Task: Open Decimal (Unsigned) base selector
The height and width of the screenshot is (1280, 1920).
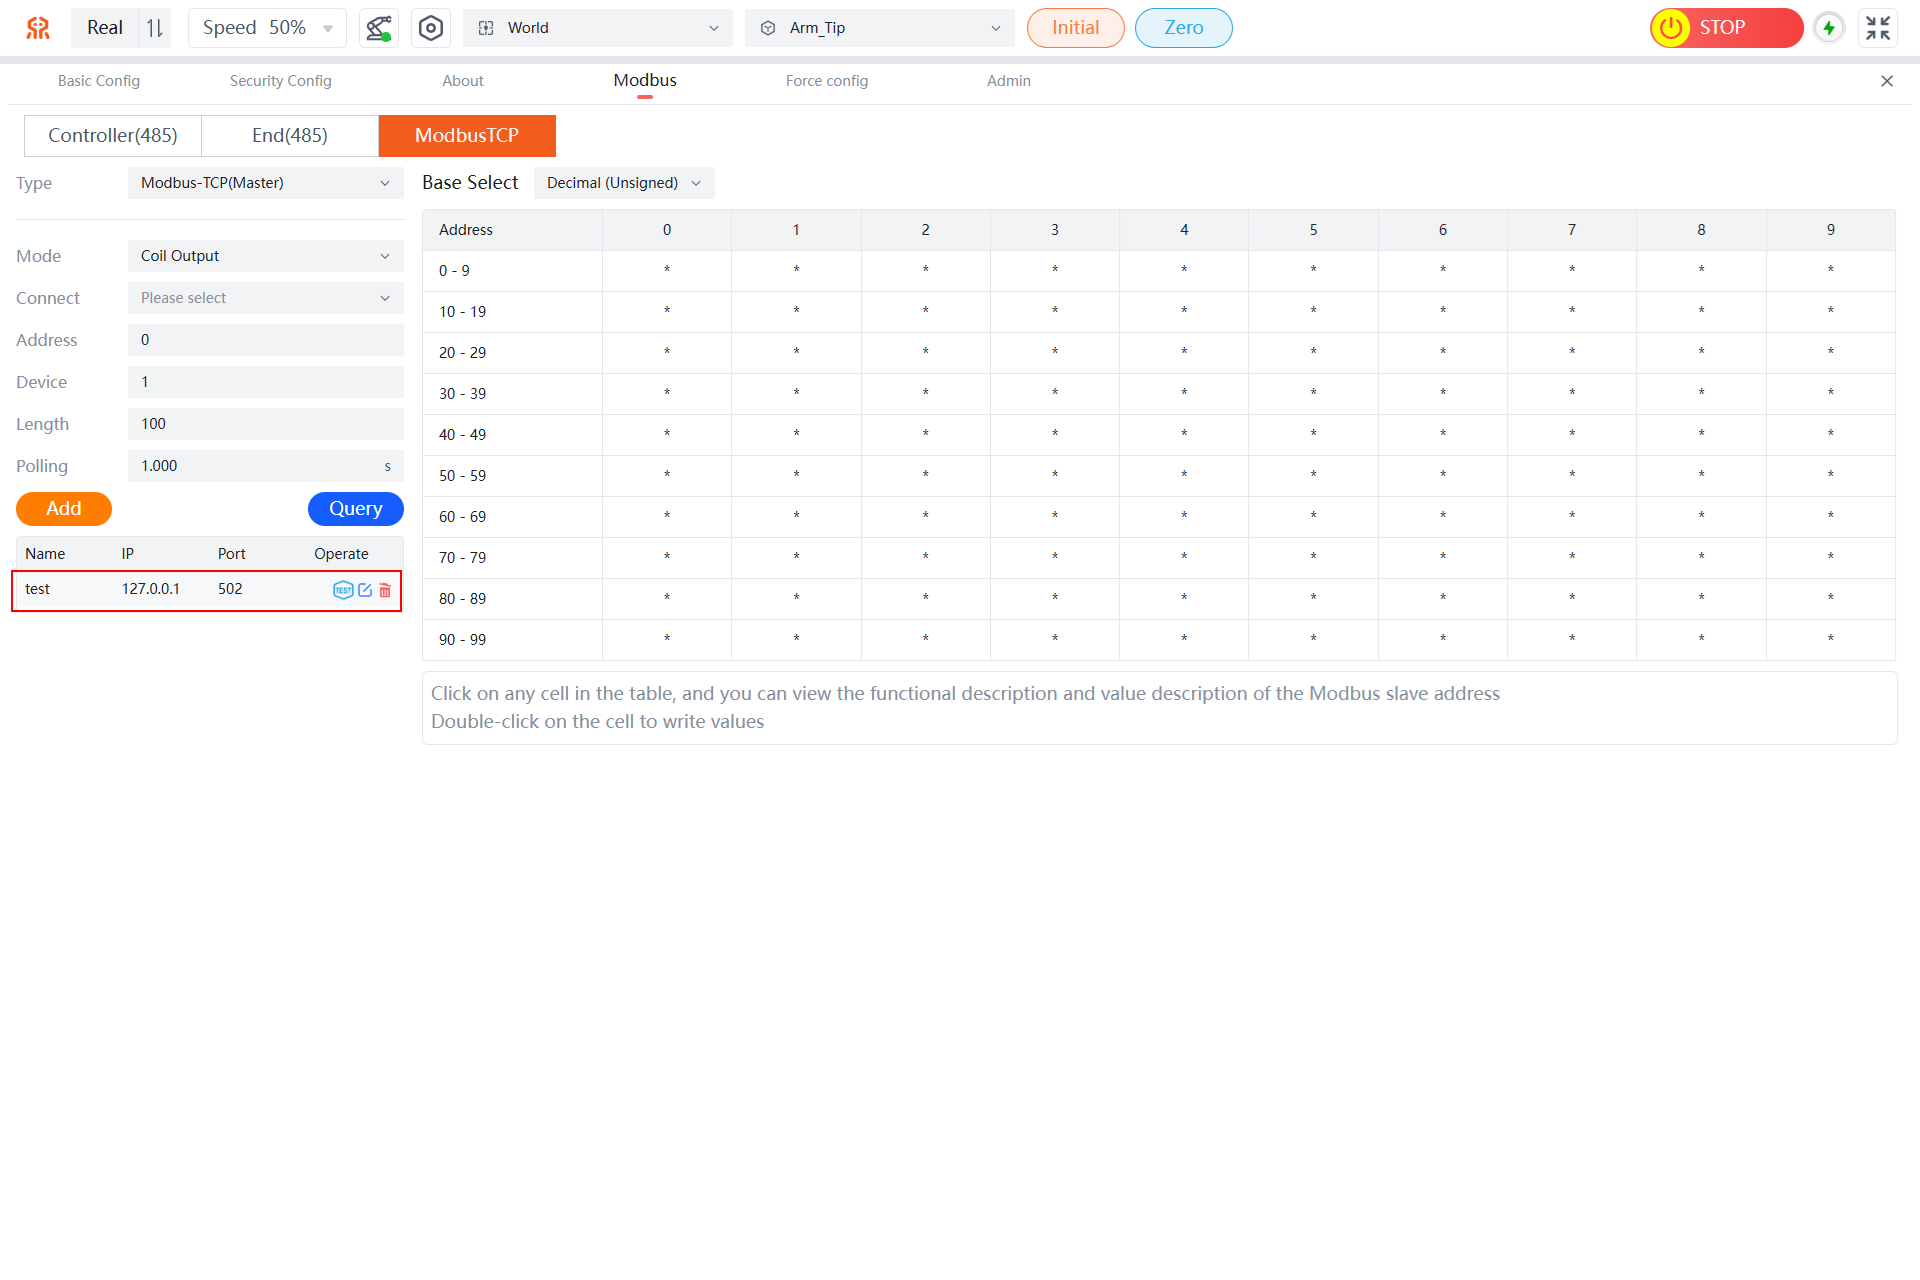Action: pyautogui.click(x=623, y=183)
